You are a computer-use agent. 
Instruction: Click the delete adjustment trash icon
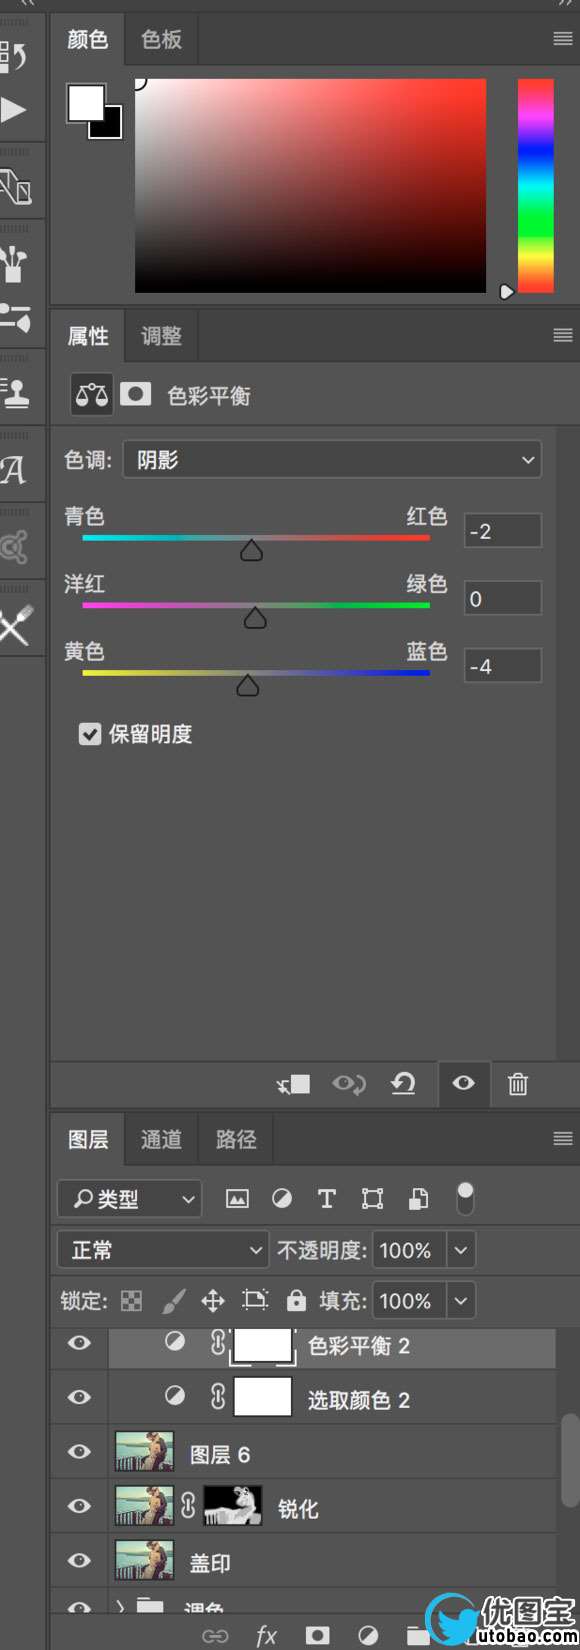pyautogui.click(x=517, y=1084)
